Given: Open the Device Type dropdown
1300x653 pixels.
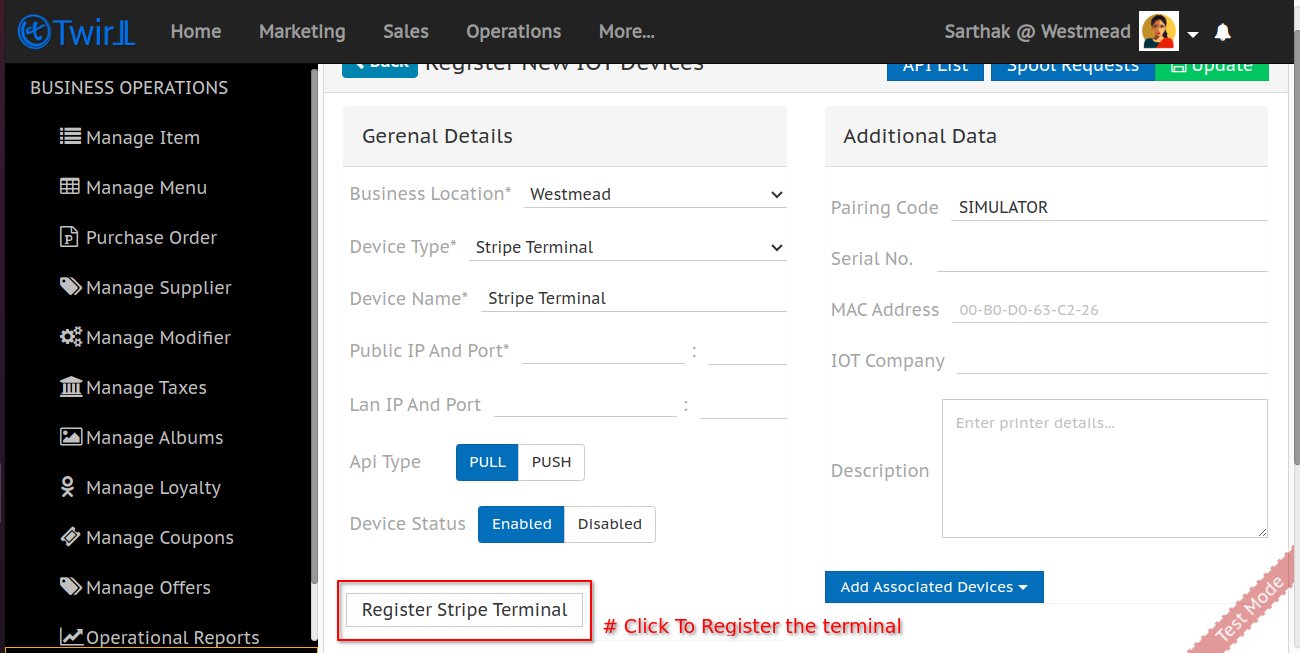Looking at the screenshot, I should [x=627, y=247].
